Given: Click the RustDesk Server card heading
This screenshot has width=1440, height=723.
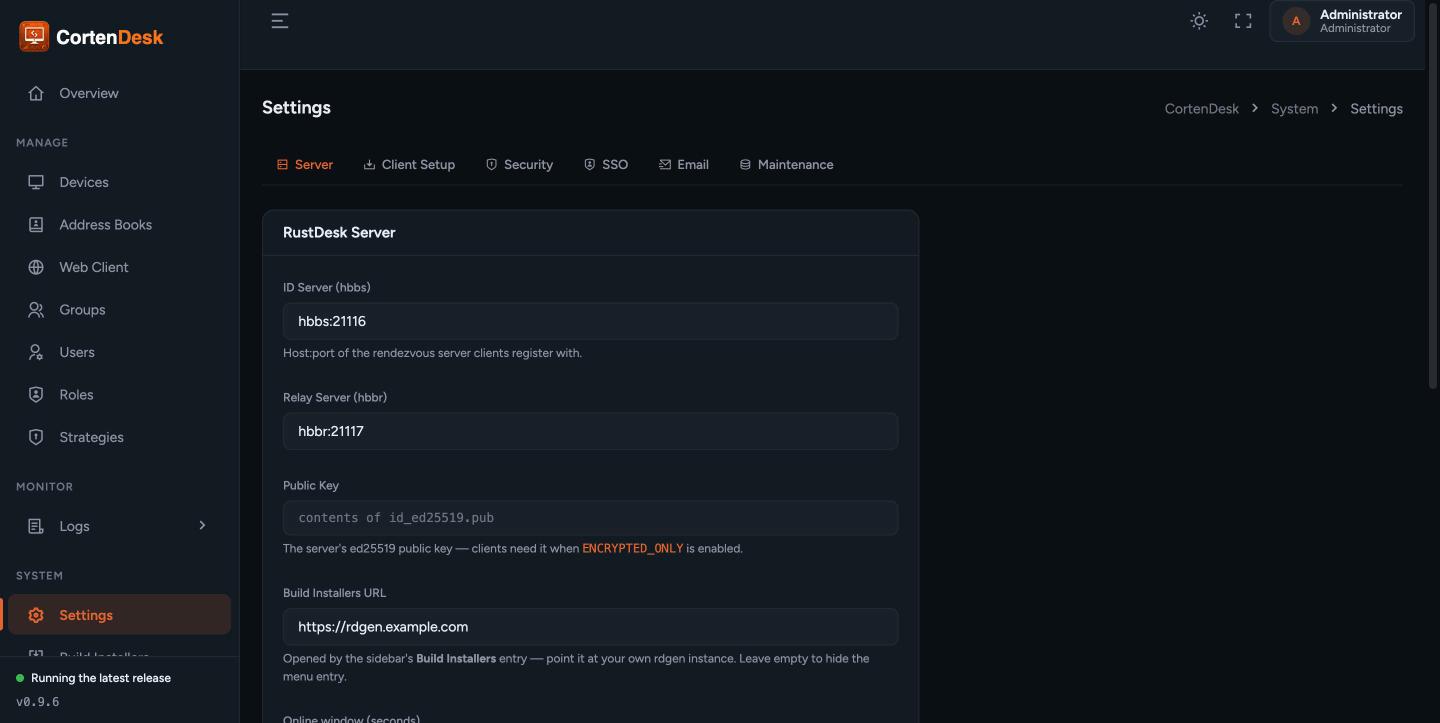Looking at the screenshot, I should coord(339,232).
